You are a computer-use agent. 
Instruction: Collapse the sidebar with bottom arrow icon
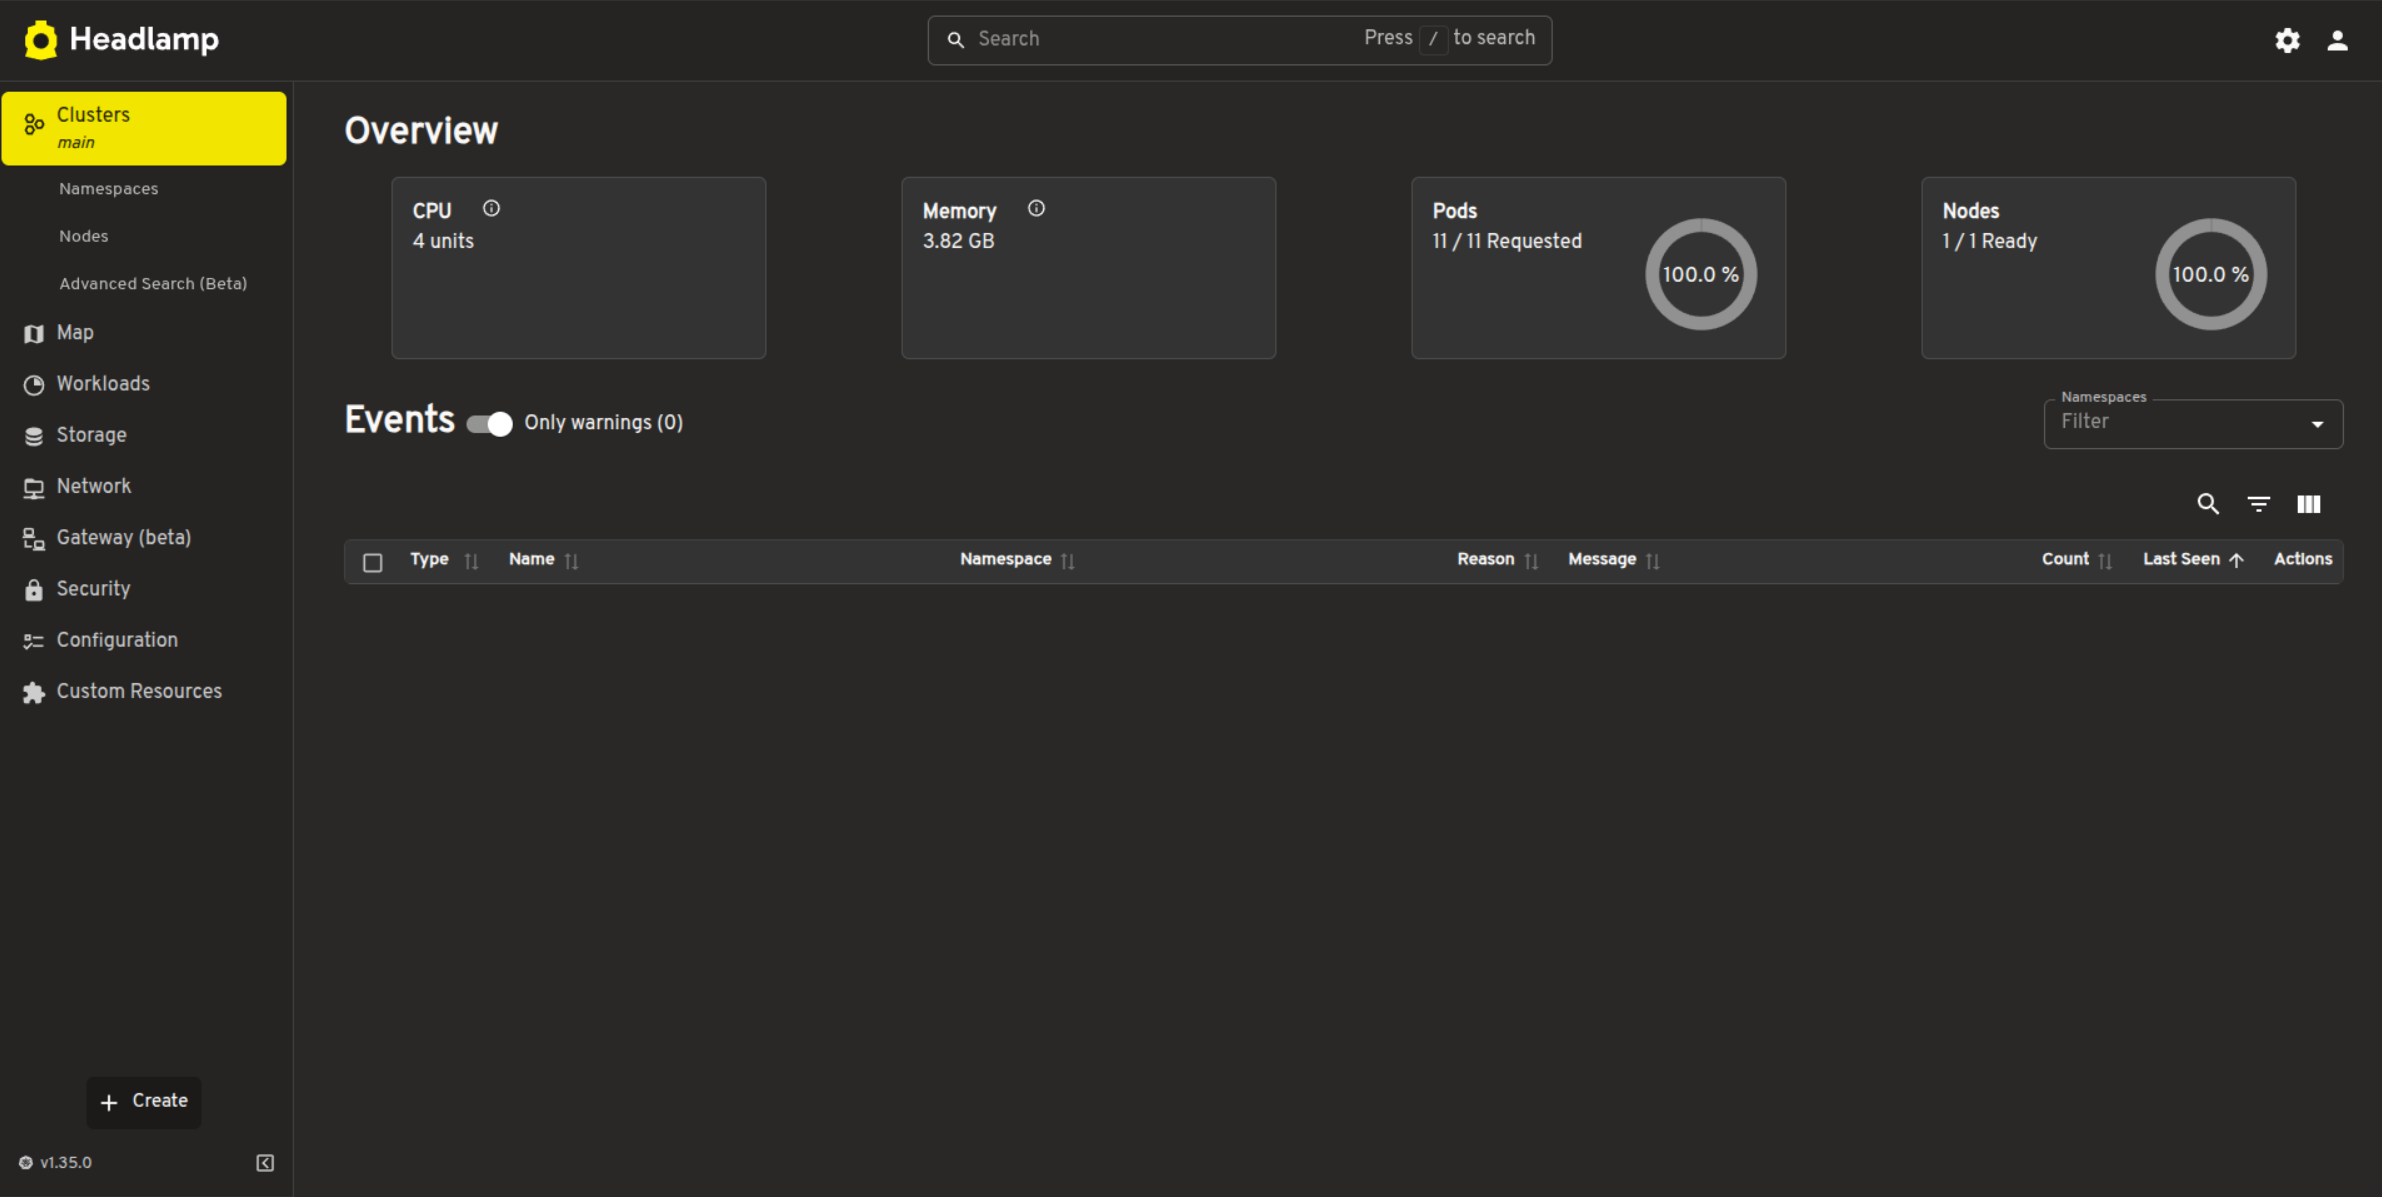[265, 1162]
